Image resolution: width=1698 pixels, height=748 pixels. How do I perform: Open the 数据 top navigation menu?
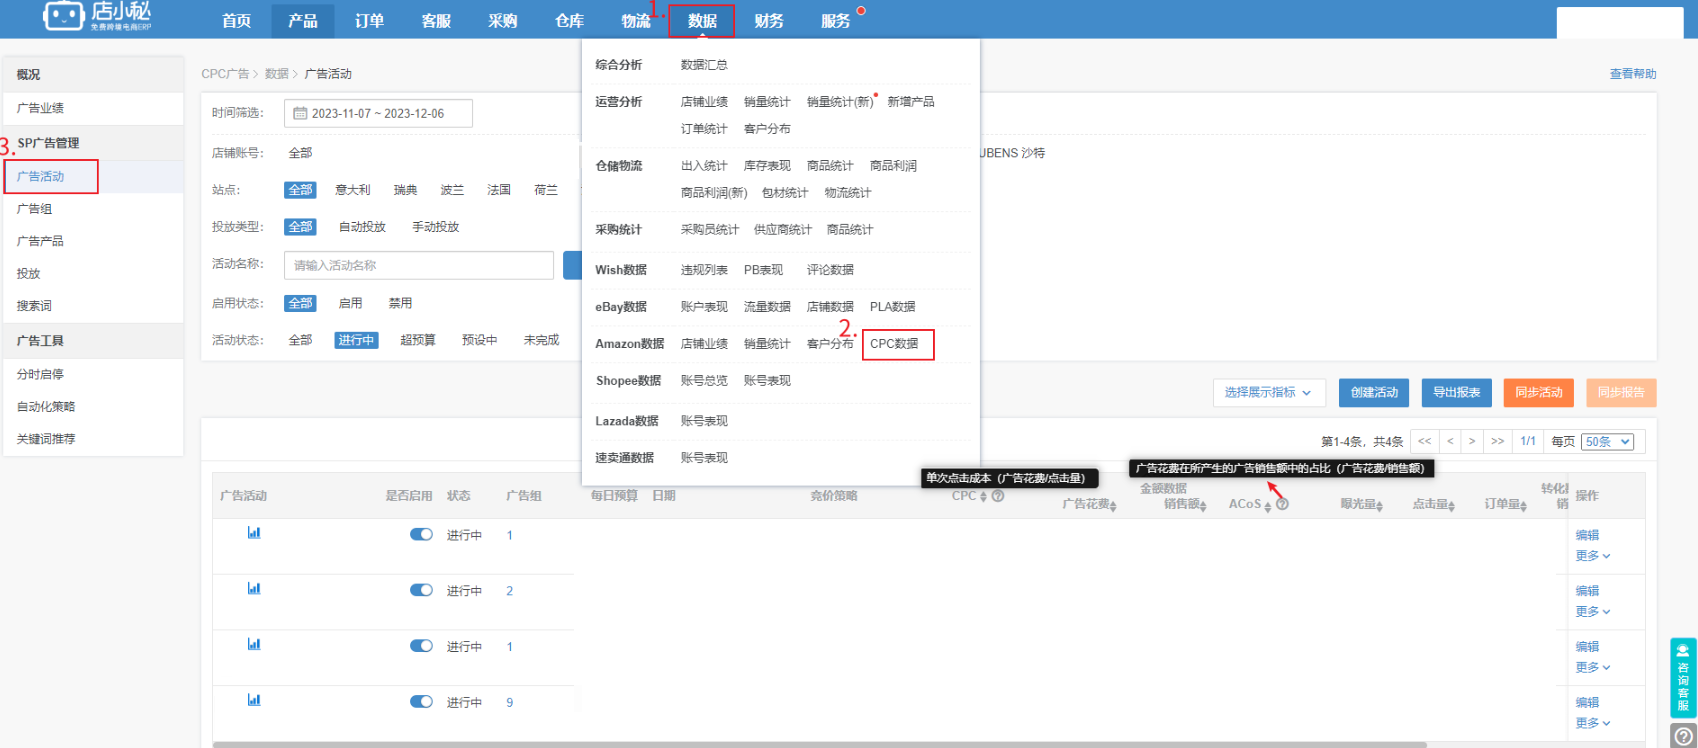tap(701, 21)
